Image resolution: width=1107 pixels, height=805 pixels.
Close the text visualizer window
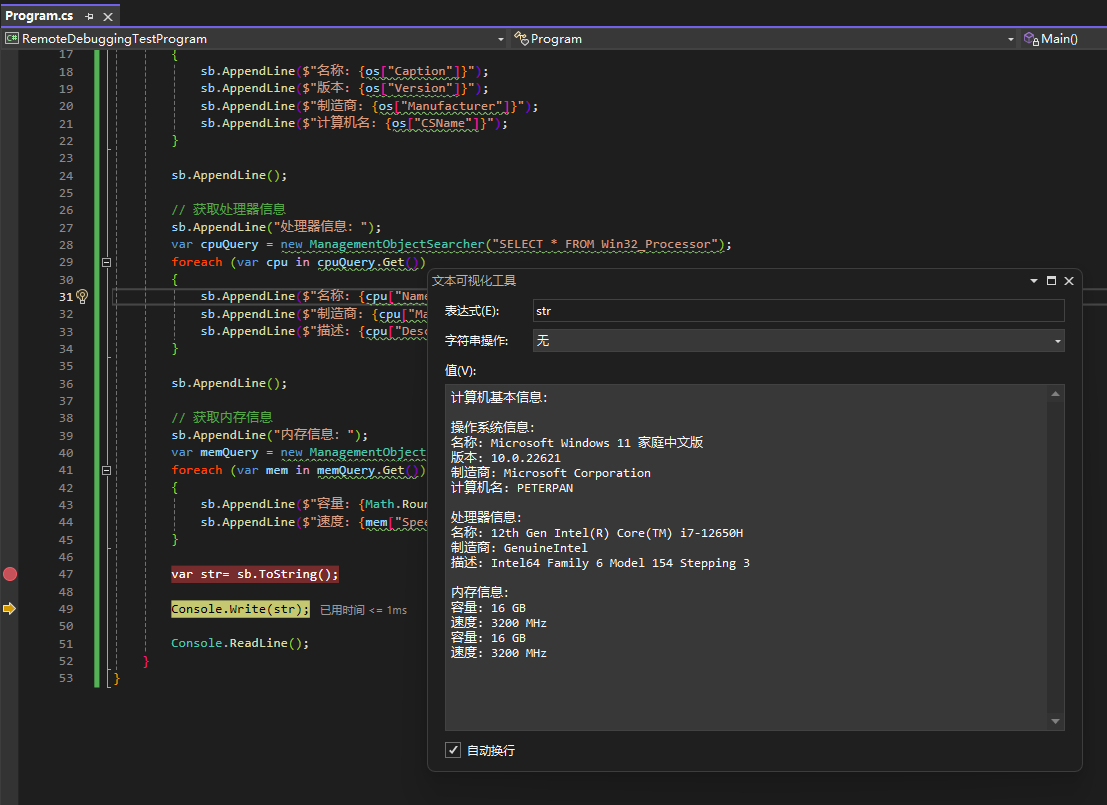click(1069, 281)
